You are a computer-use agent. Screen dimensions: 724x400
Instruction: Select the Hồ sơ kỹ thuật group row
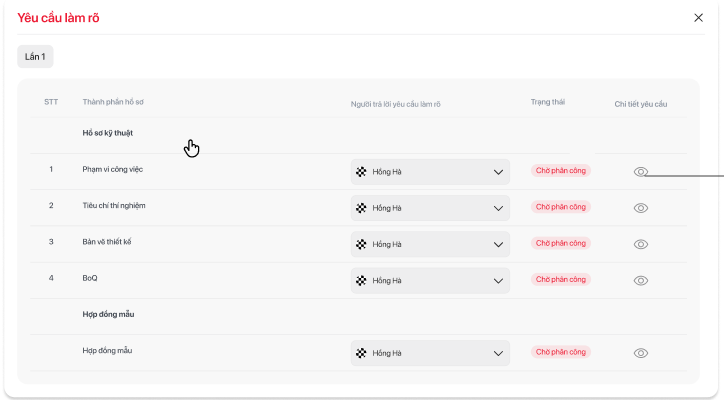pos(108,133)
